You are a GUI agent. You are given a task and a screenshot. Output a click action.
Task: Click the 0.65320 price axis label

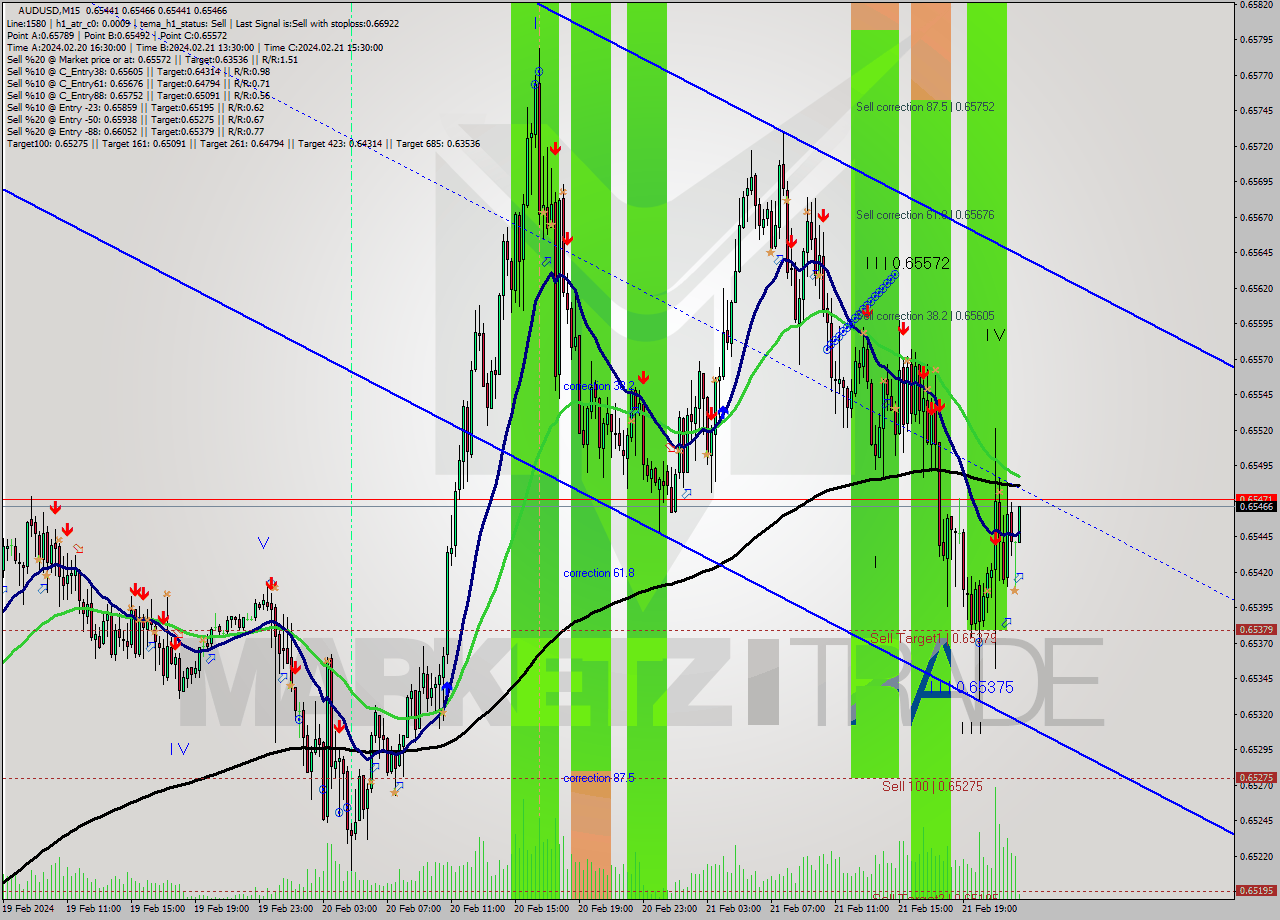point(1256,714)
